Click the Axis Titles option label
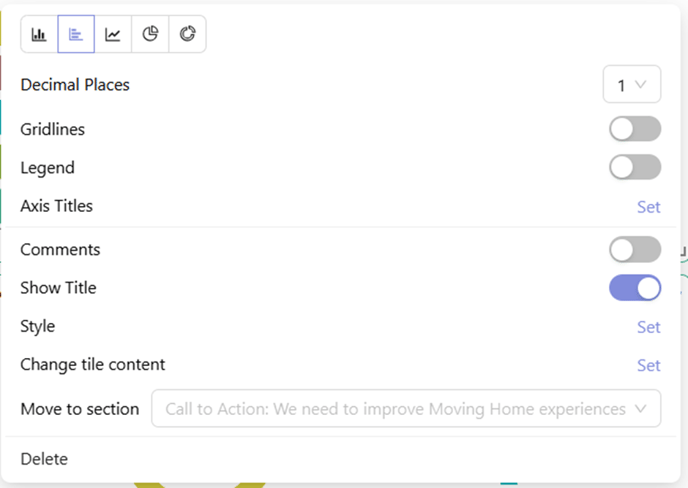The image size is (688, 488). tap(57, 206)
